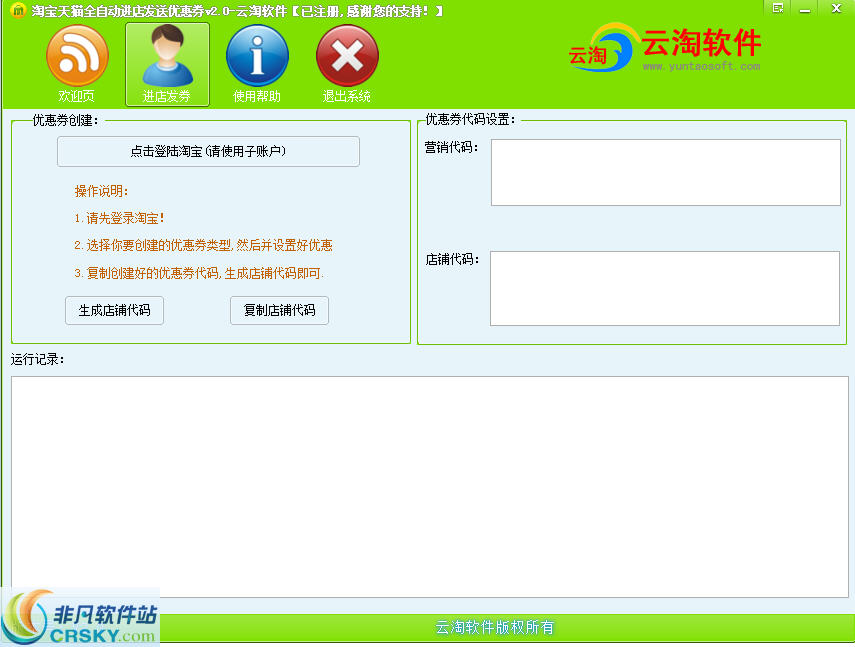
Task: Click the 云淘软件版权所有 footer bar
Action: point(497,628)
